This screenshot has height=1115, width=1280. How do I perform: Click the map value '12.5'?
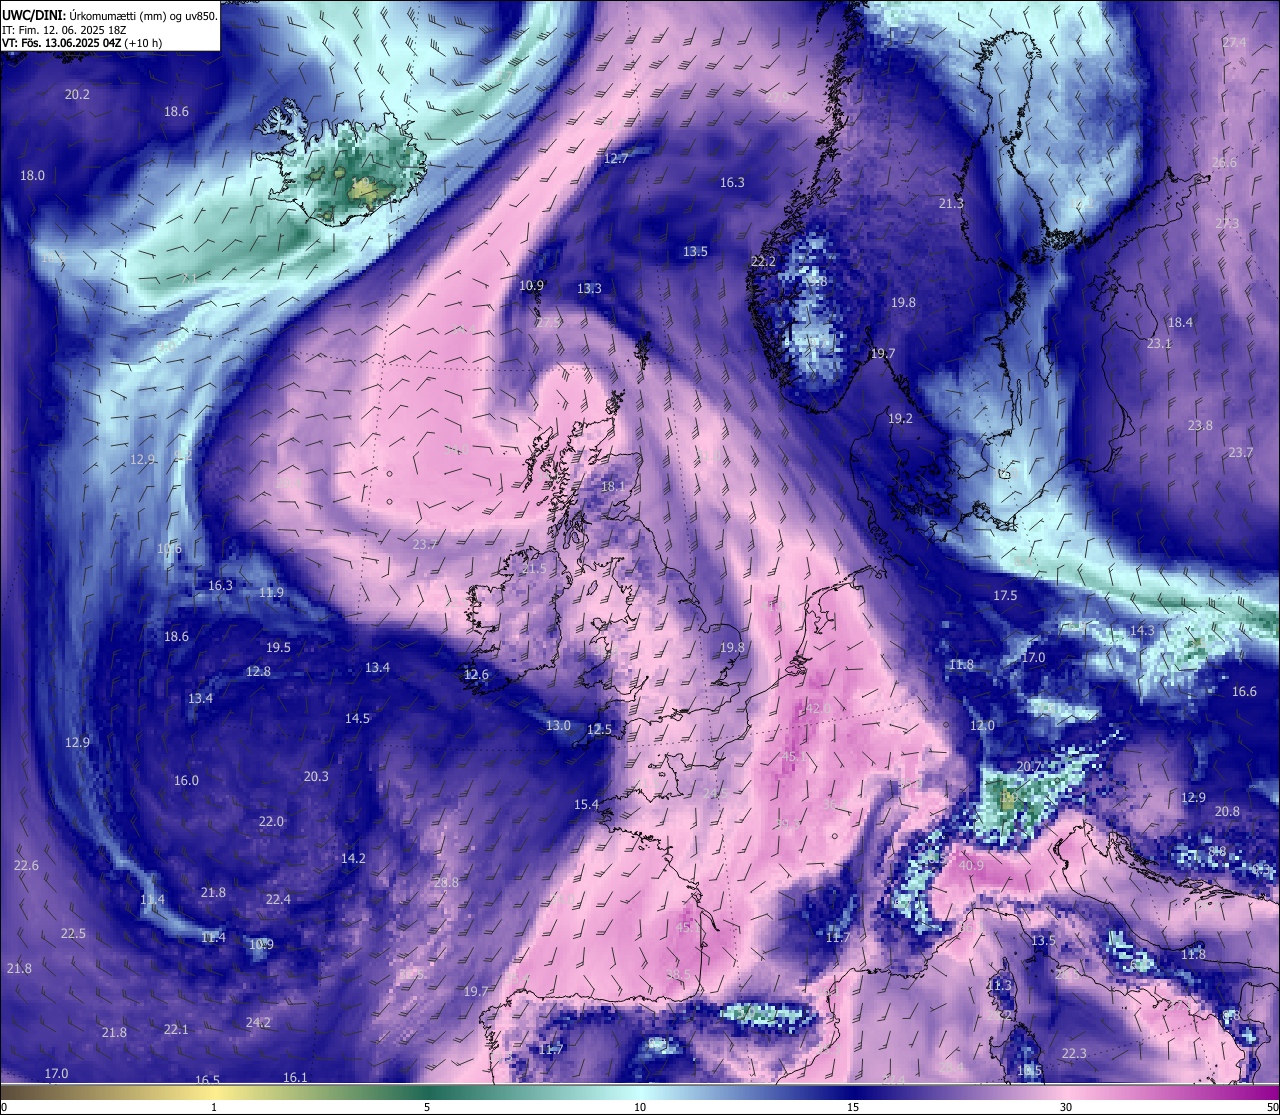point(599,729)
